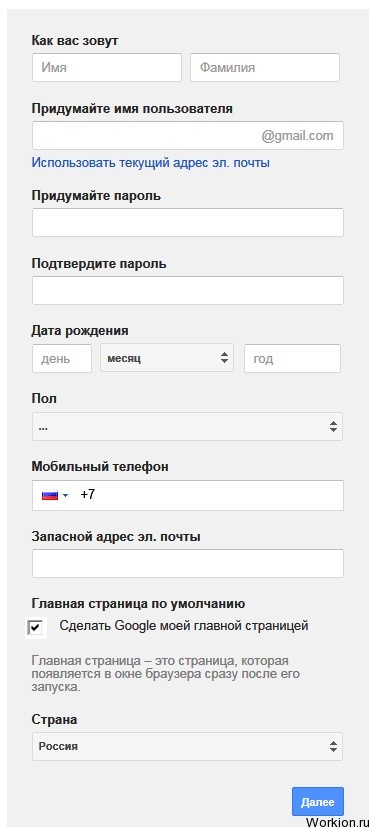Image resolution: width=371 pixels, height=829 pixels.
Task: Open the Russian flag country code selector
Action: pyautogui.click(x=55, y=495)
